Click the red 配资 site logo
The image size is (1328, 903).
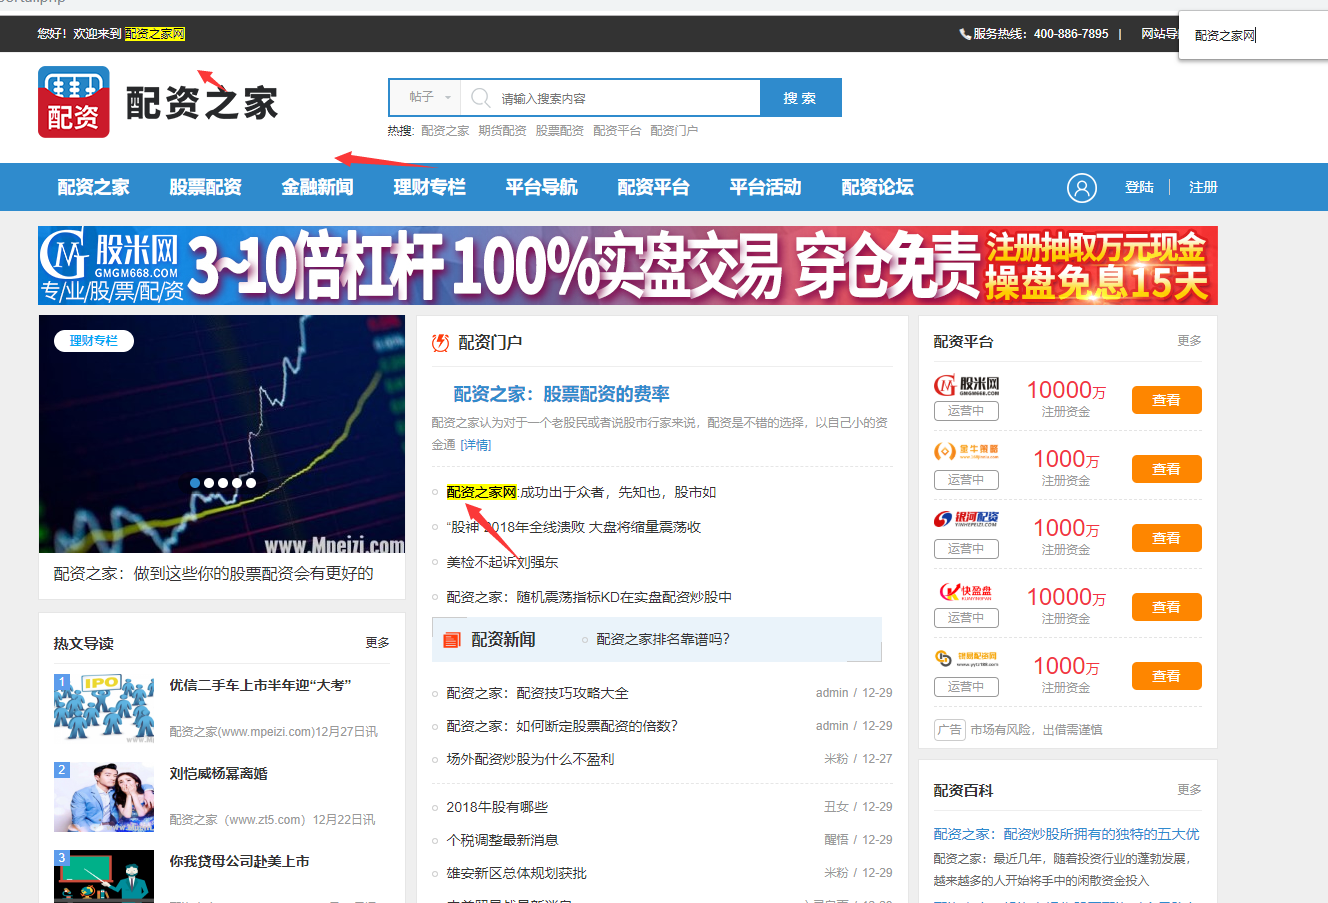74,102
